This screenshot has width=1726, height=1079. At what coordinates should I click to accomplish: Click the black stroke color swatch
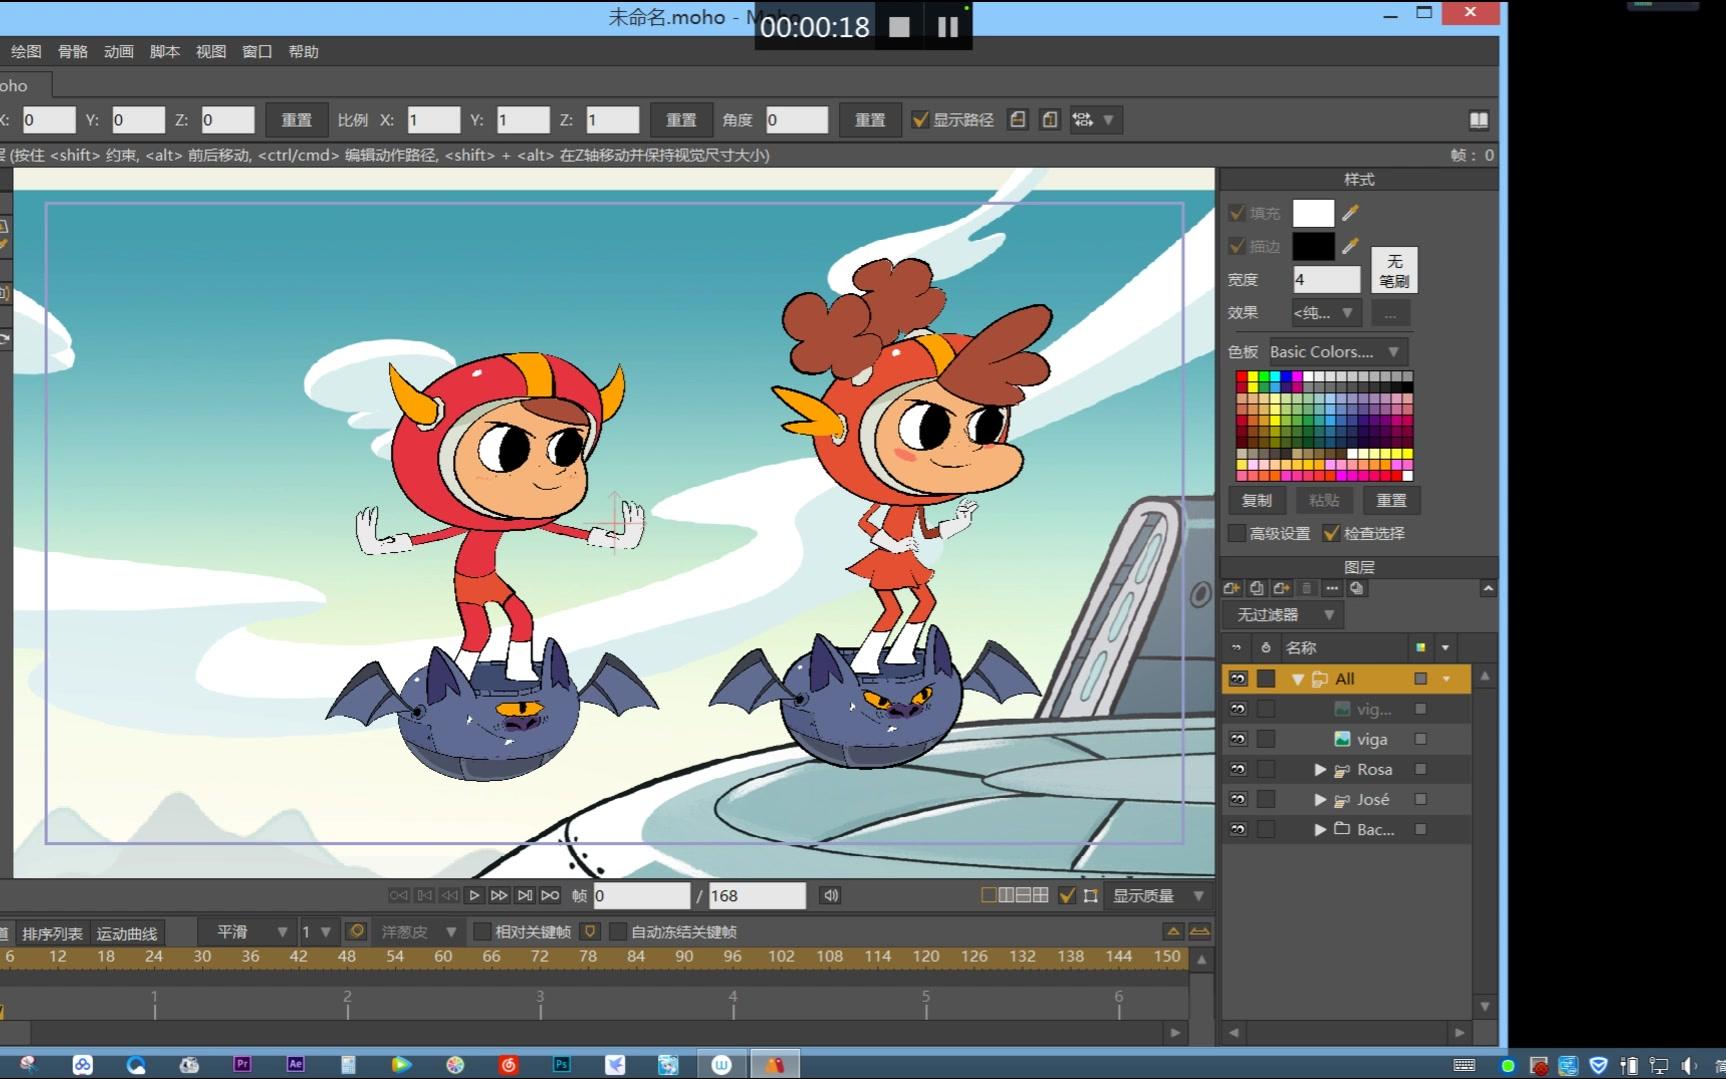(x=1313, y=246)
